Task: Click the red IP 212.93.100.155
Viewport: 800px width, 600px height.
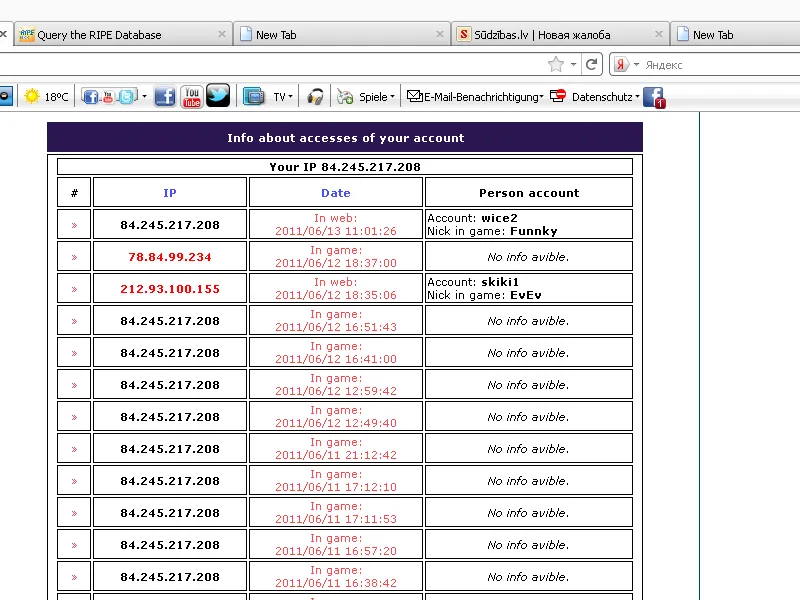Action: tap(170, 289)
